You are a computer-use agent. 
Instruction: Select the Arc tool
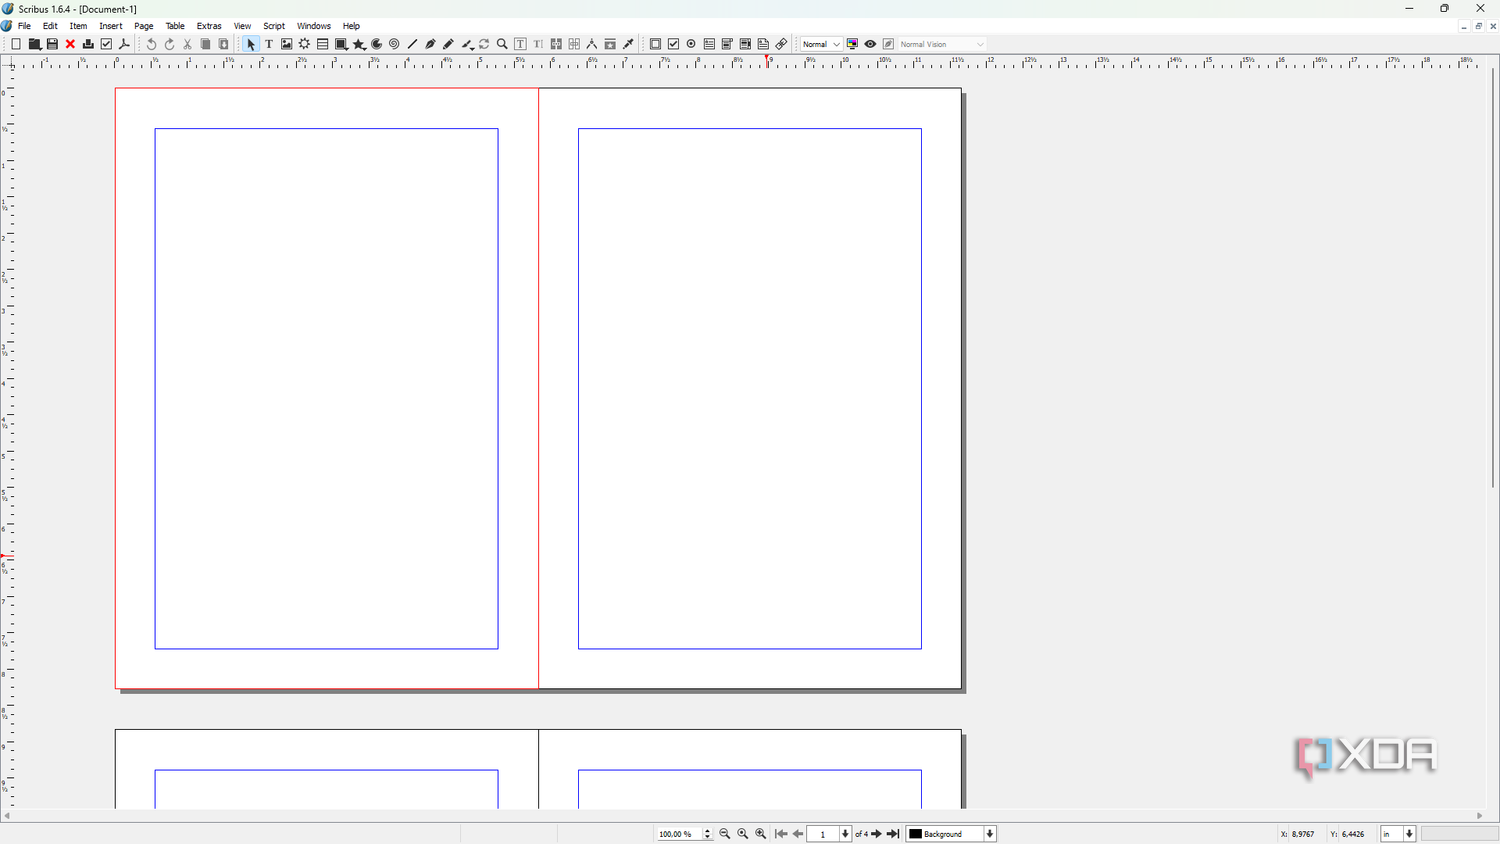pos(377,44)
